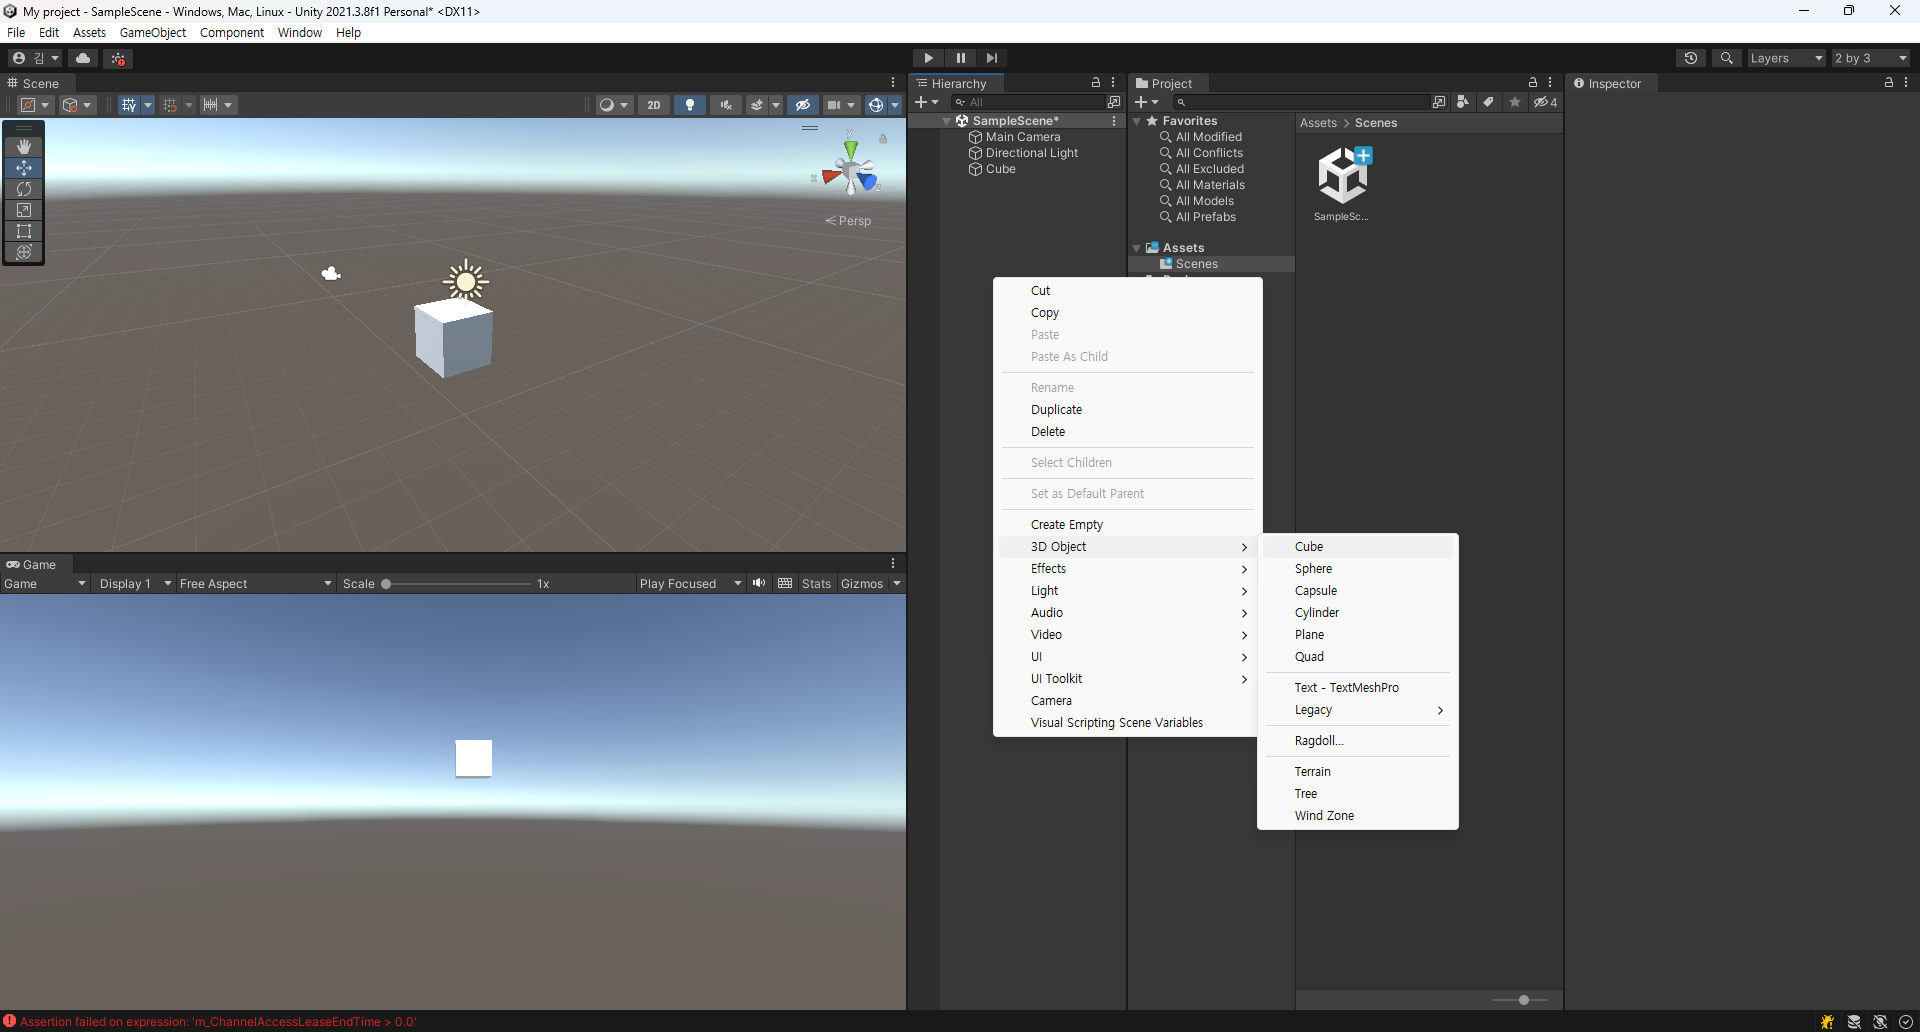Toggle Scene gizmos globe button
Screen dimensions: 1920x1032
coord(876,105)
